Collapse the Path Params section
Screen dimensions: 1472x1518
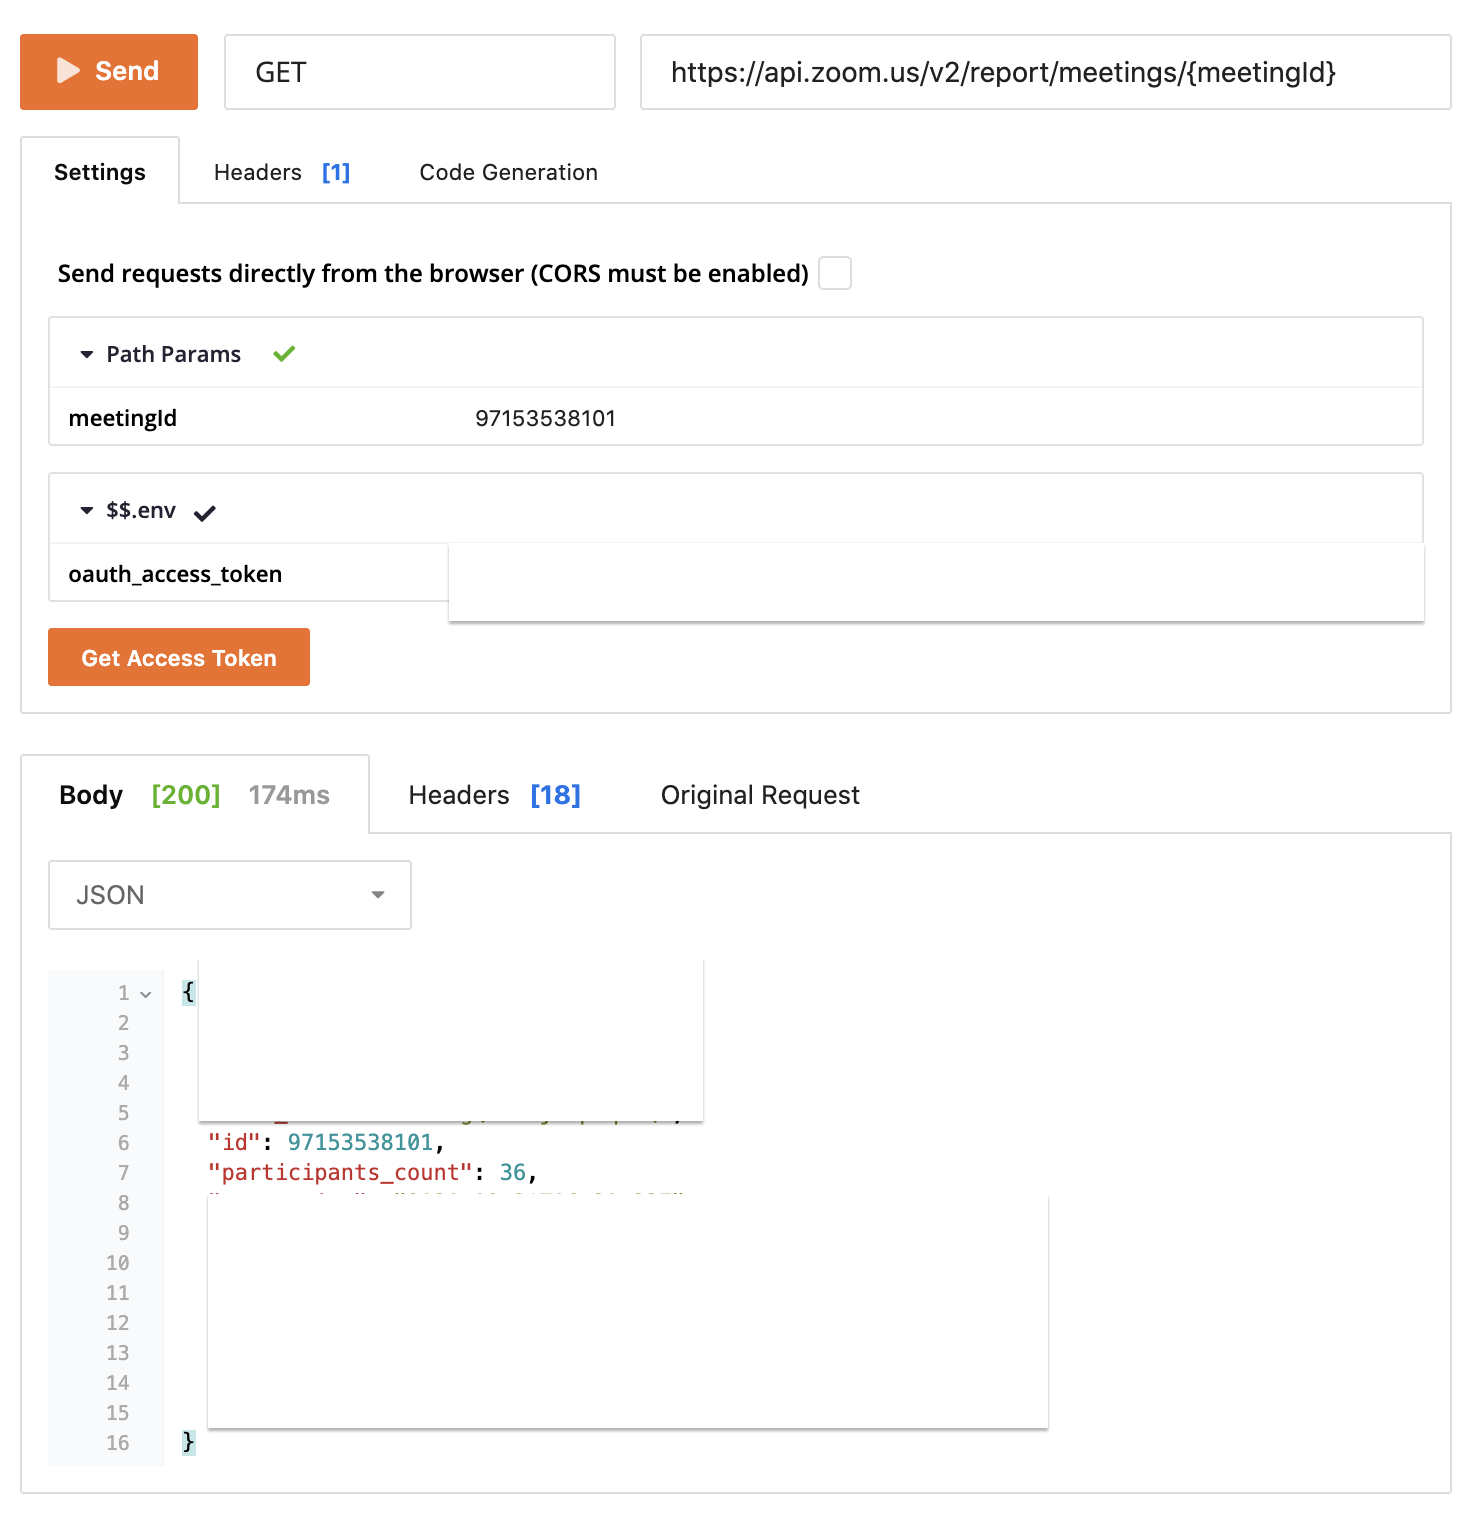tap(87, 354)
